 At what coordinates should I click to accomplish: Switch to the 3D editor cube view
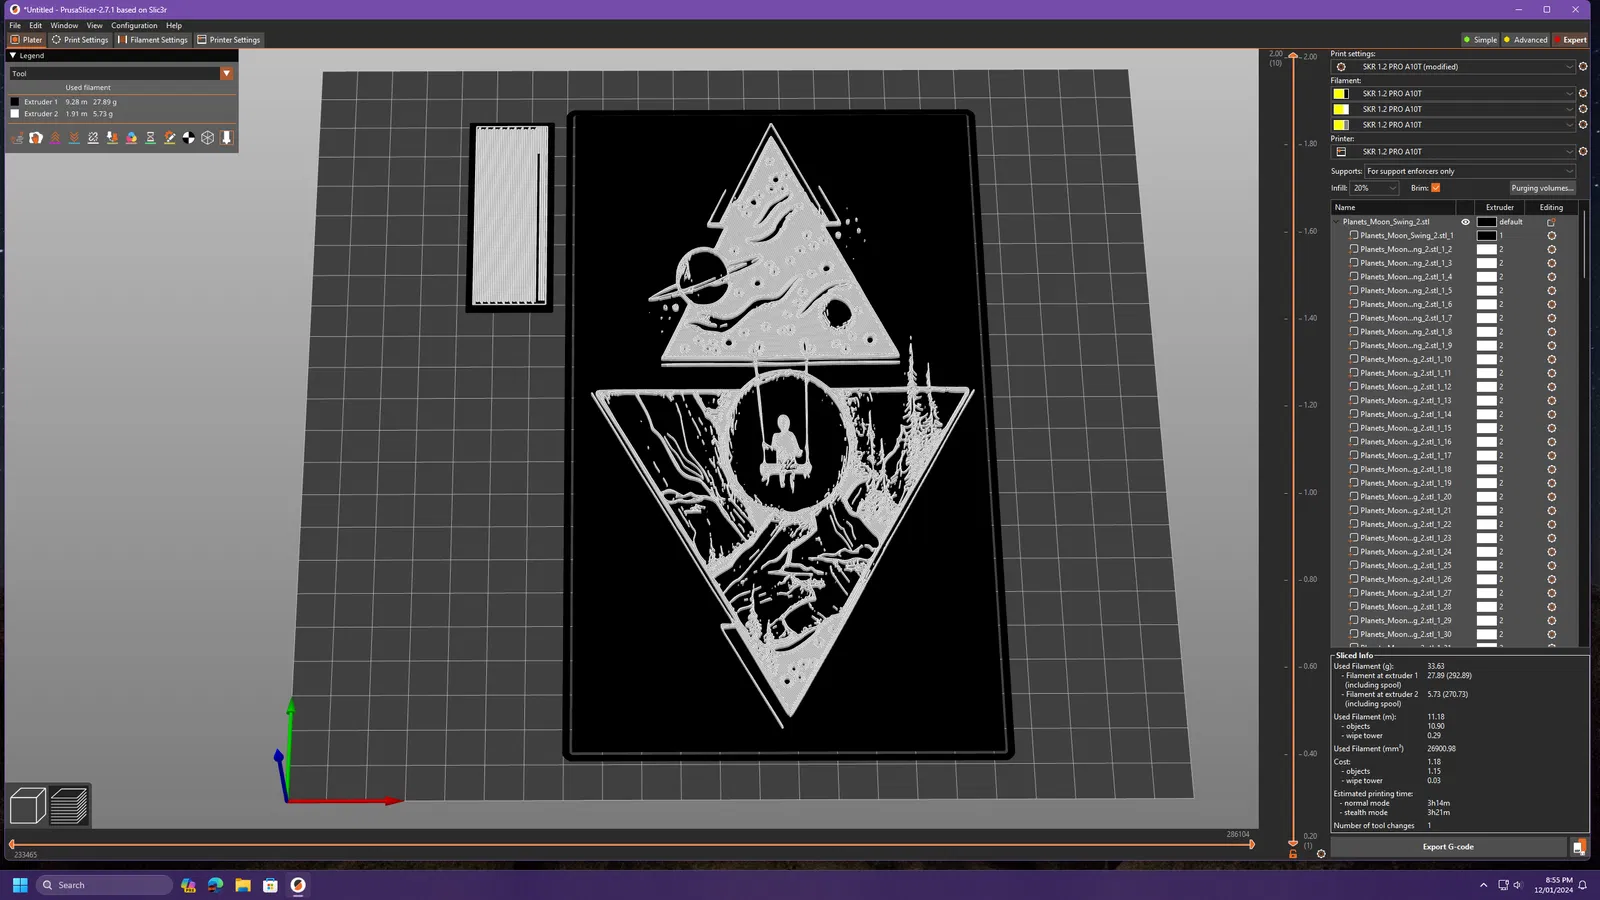click(x=28, y=805)
